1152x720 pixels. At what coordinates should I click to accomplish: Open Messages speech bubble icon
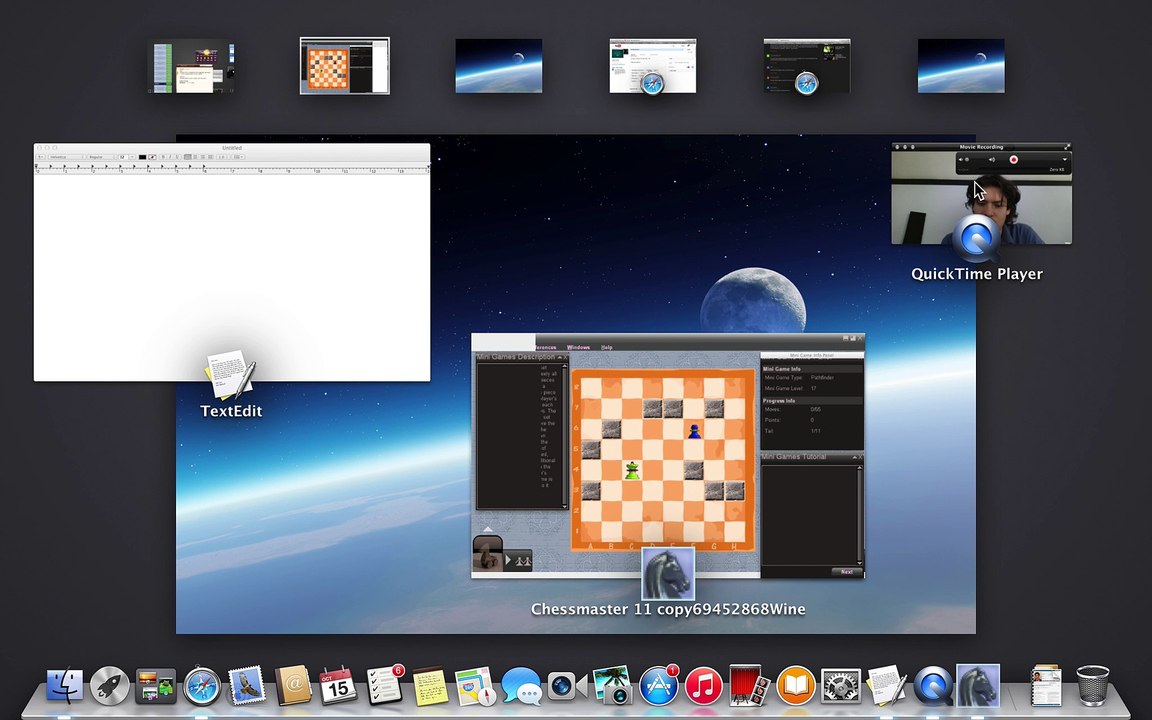click(521, 685)
